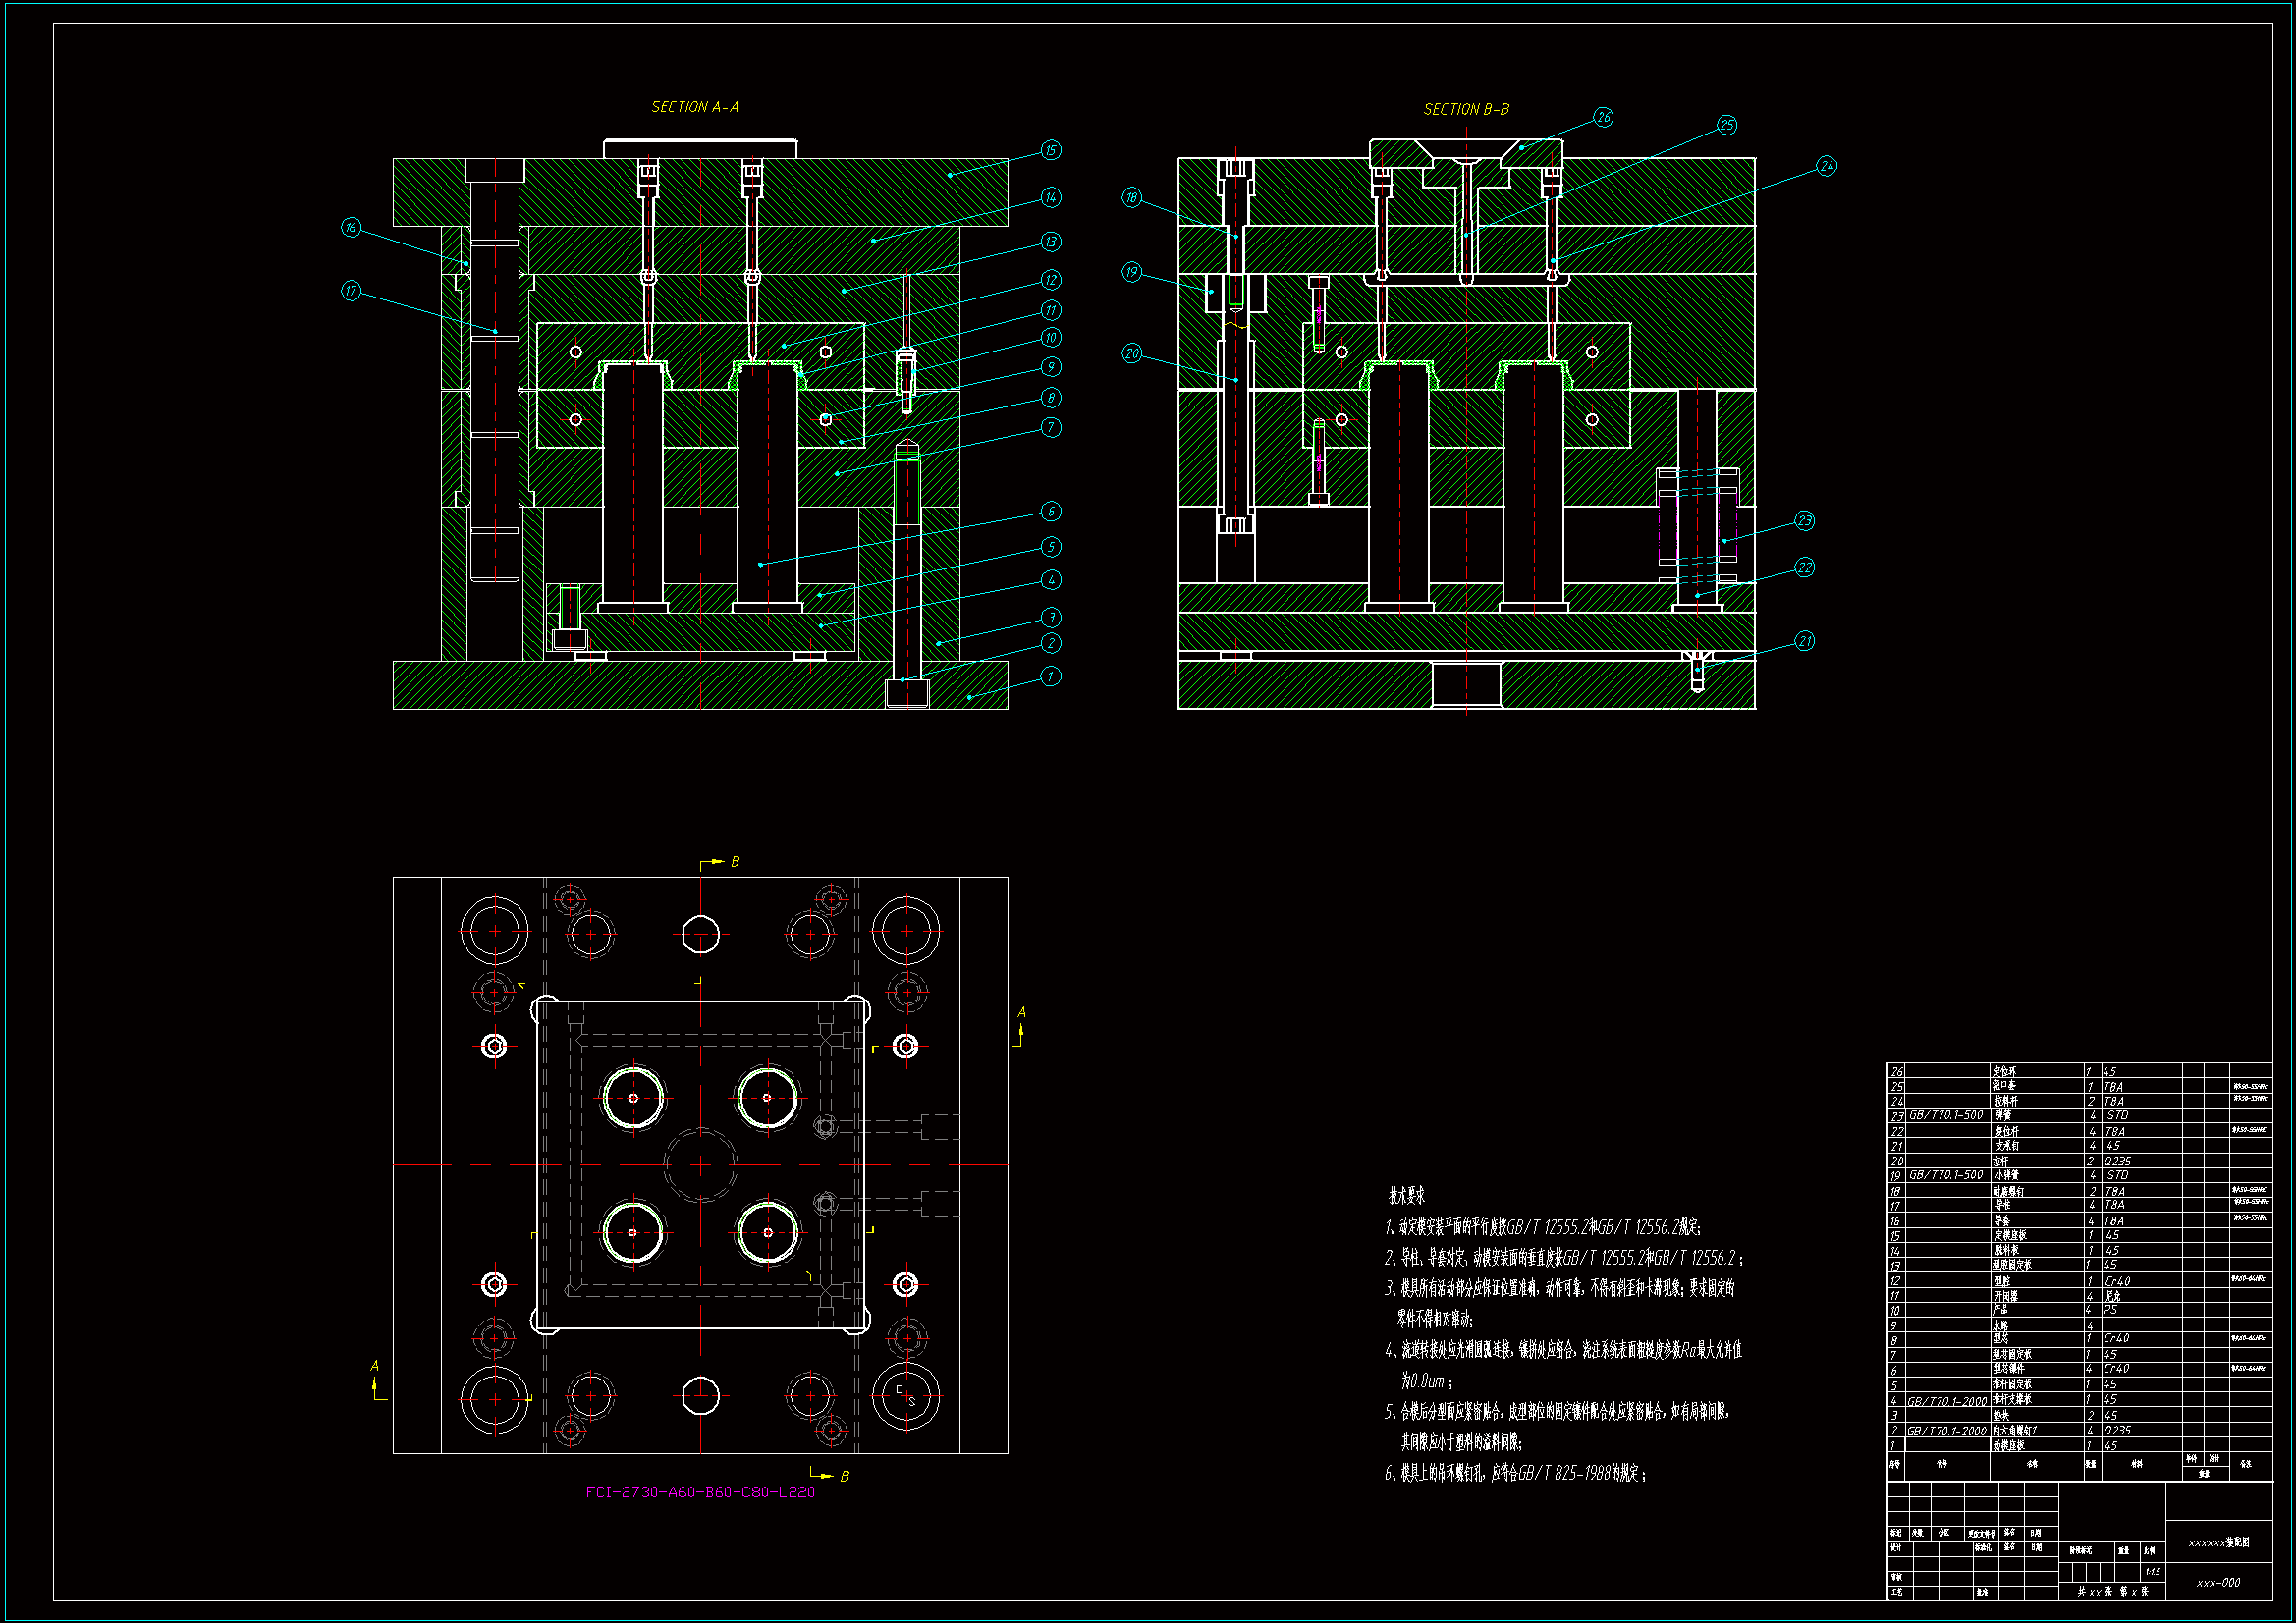
Task: Select part balloon number 6
Action: click(1050, 511)
